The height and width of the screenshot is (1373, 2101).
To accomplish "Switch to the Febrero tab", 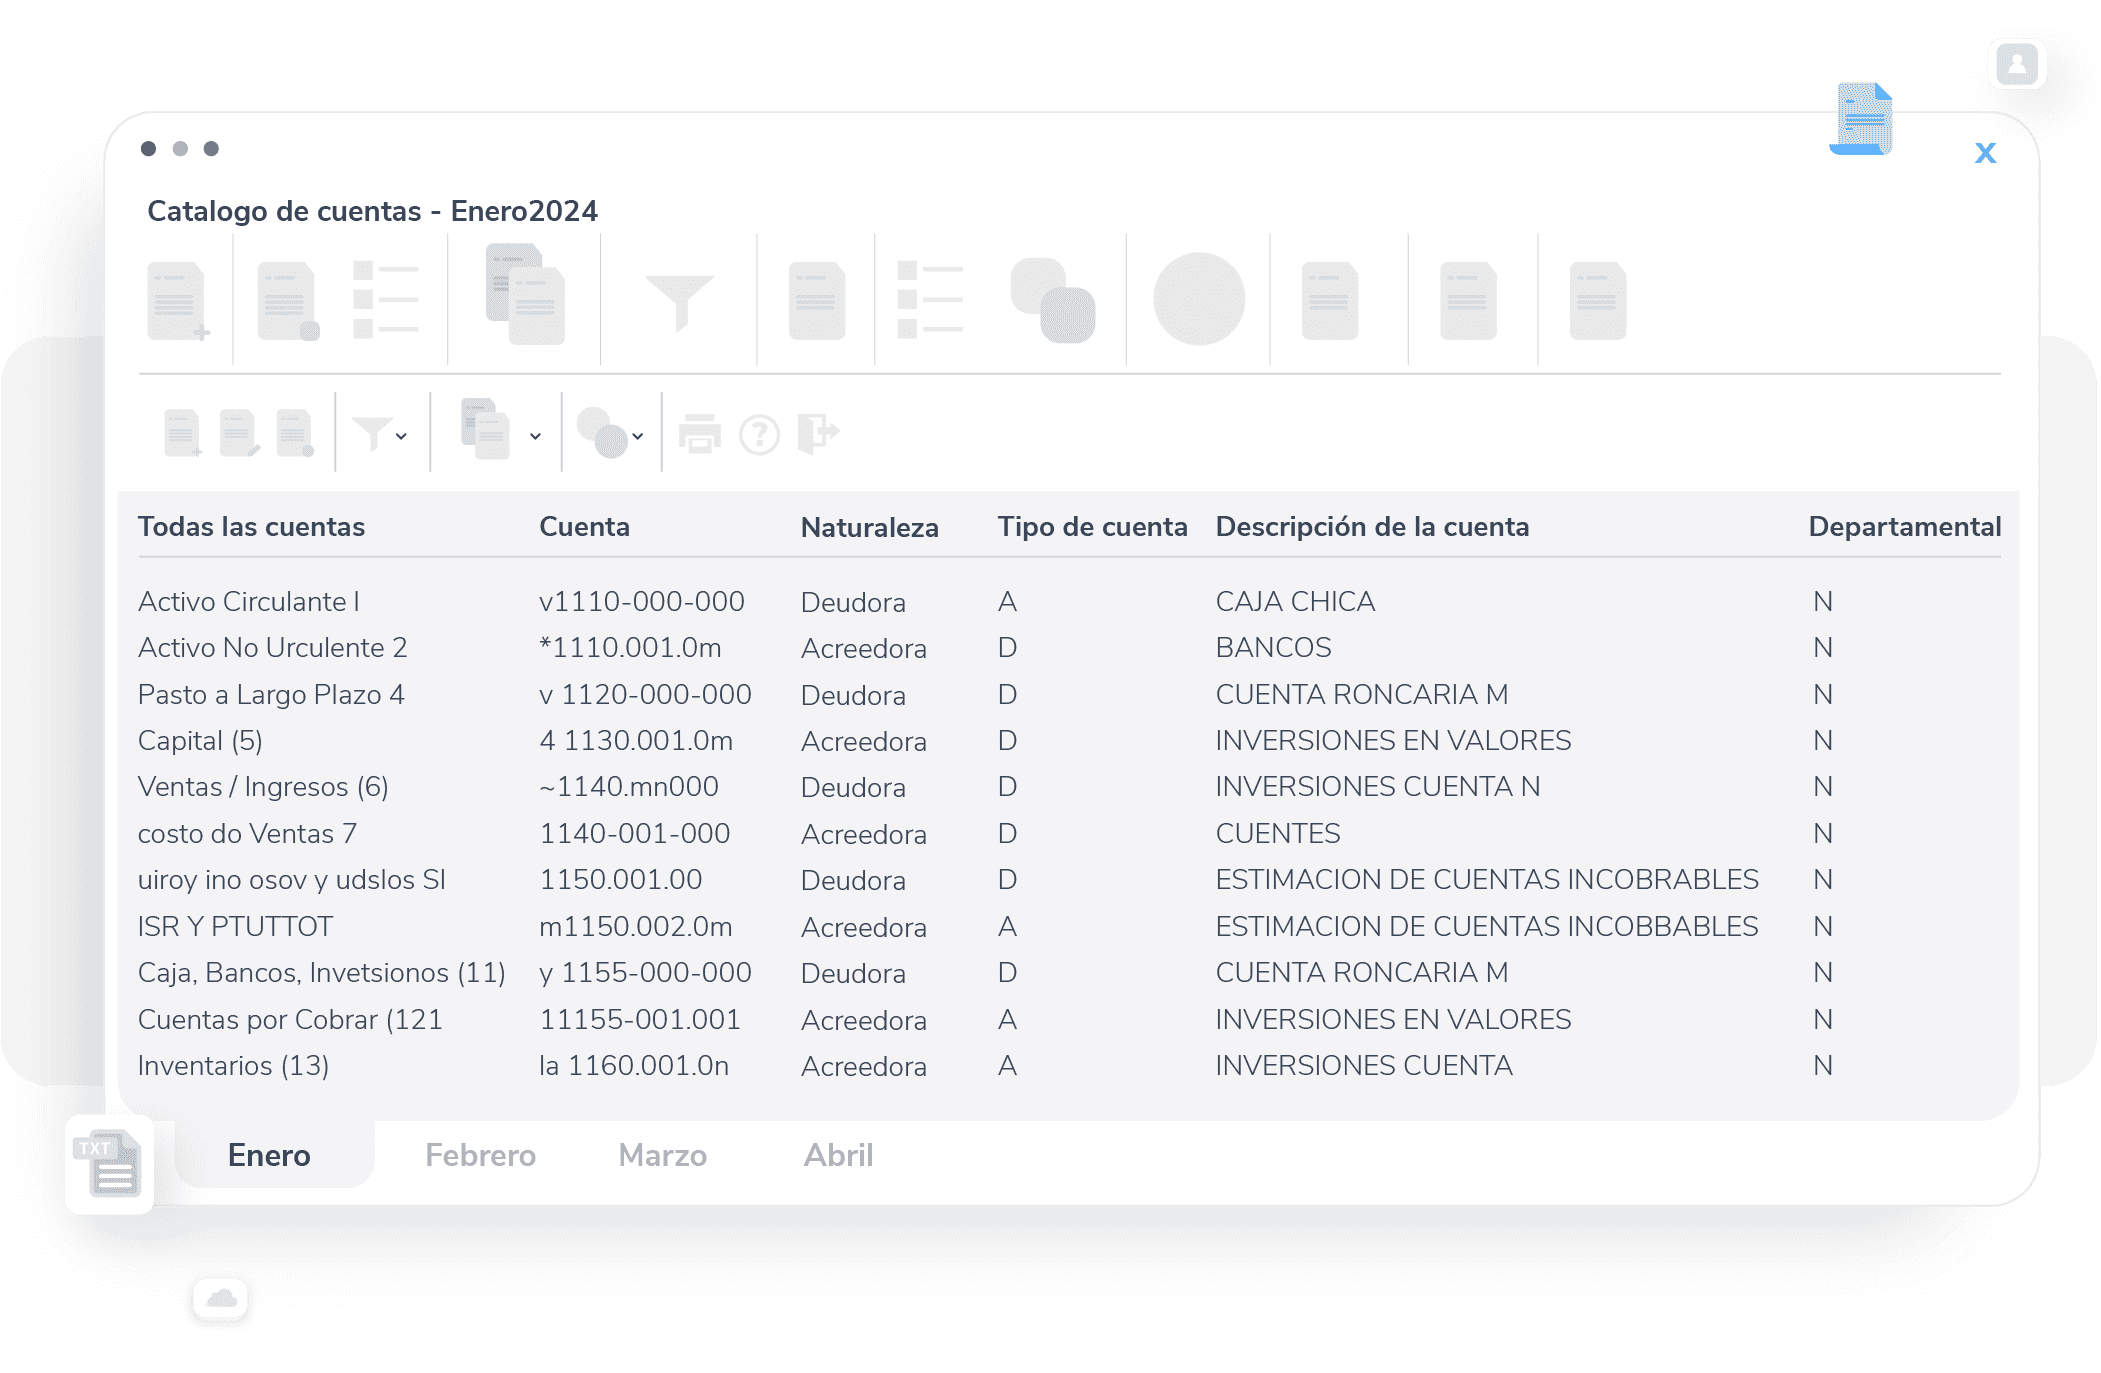I will (480, 1155).
